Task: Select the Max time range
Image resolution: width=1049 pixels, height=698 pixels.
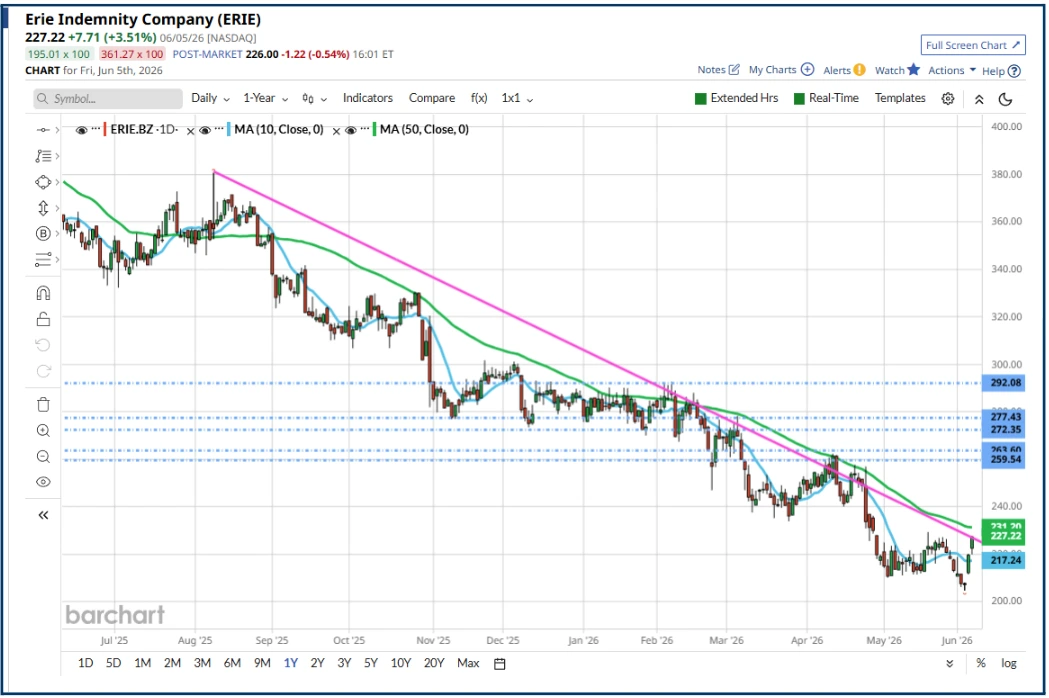Action: pyautogui.click(x=468, y=663)
